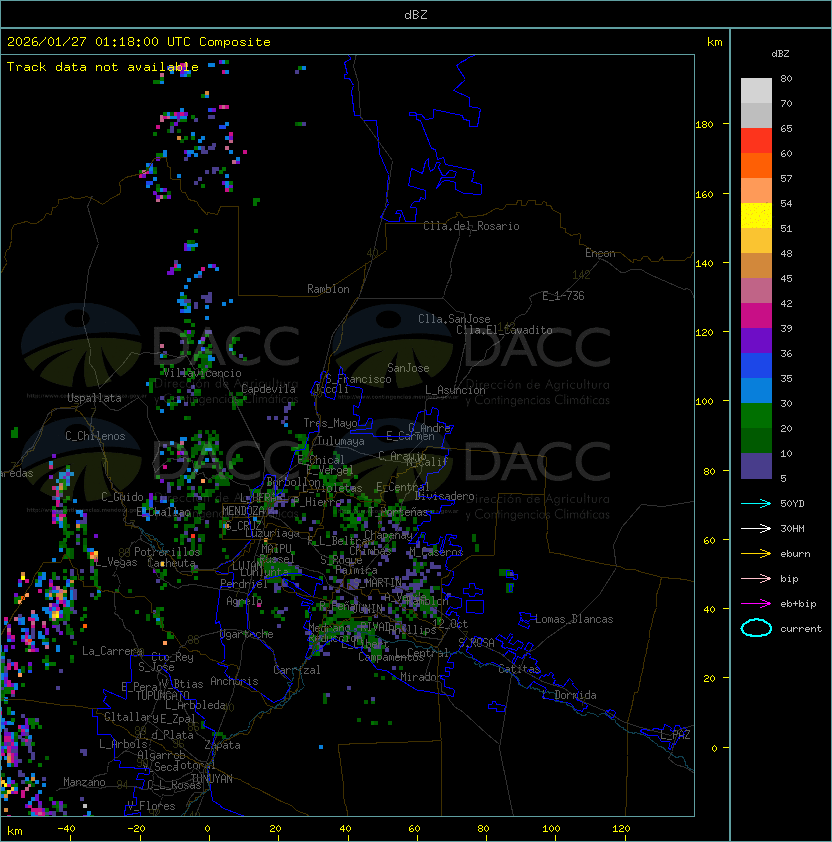Click the cyan current ellipse icon

coord(756,628)
